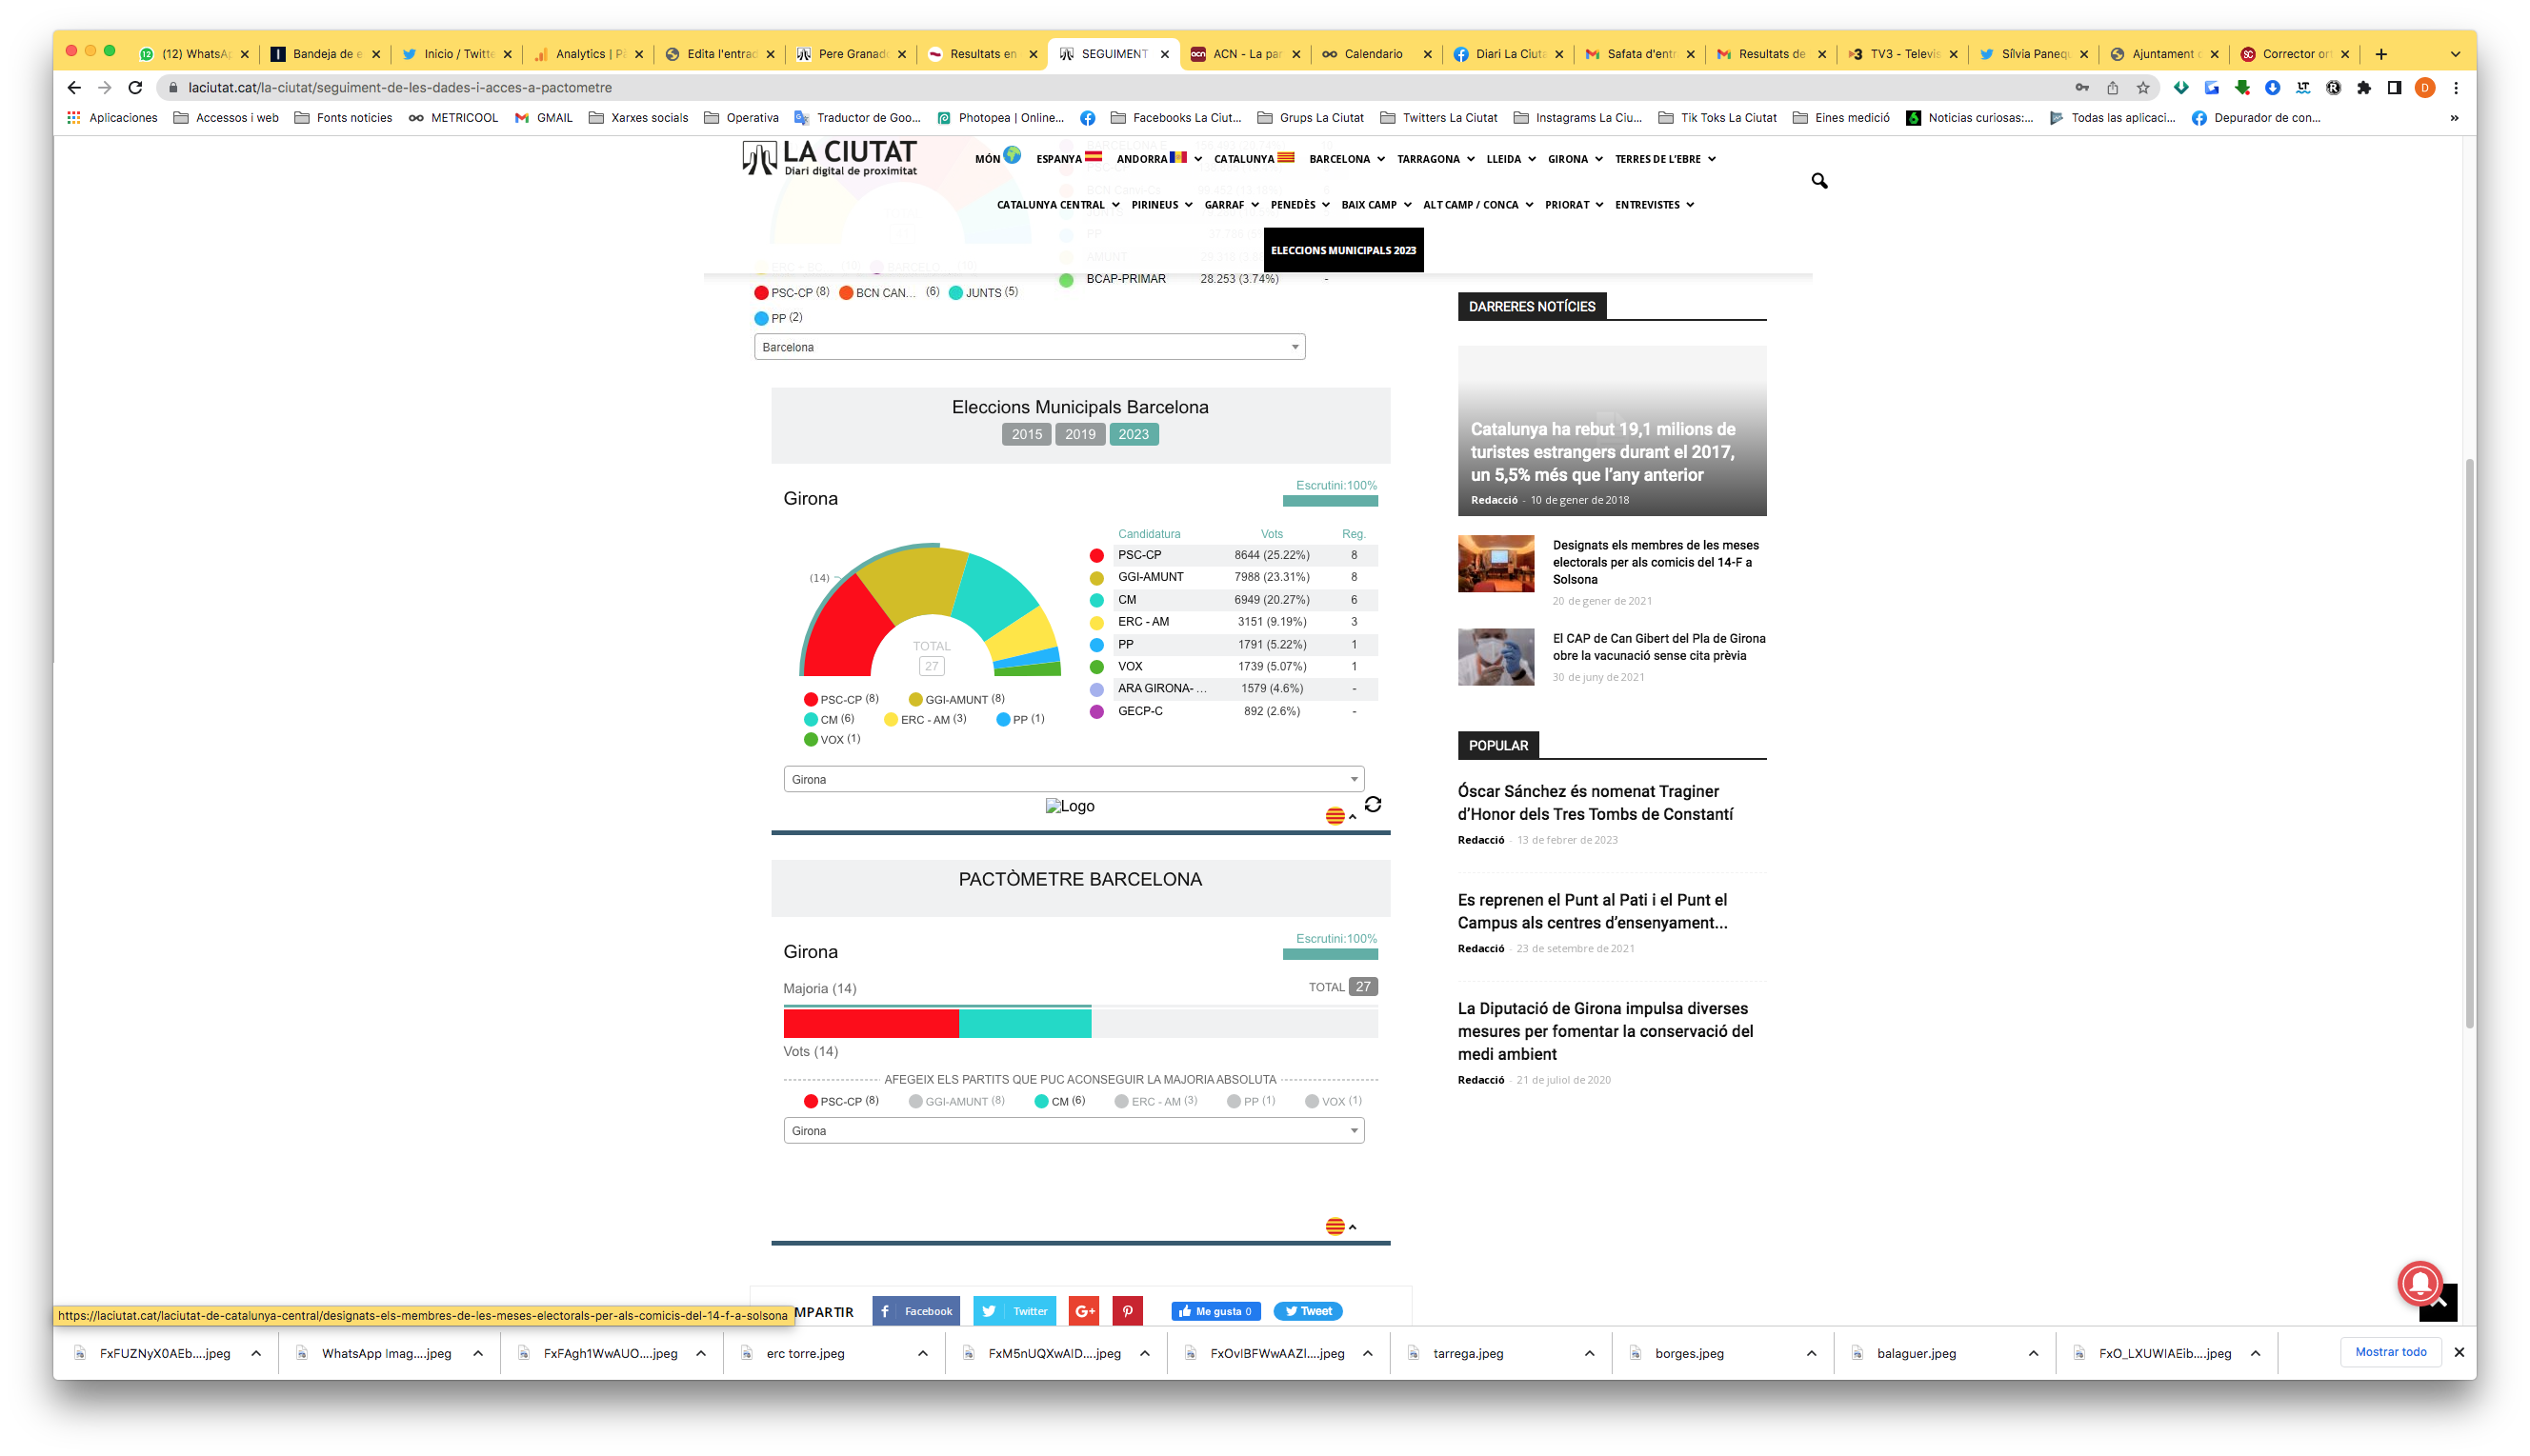
Task: Disable PSC-CP party in the pactometer
Action: [x=840, y=1101]
